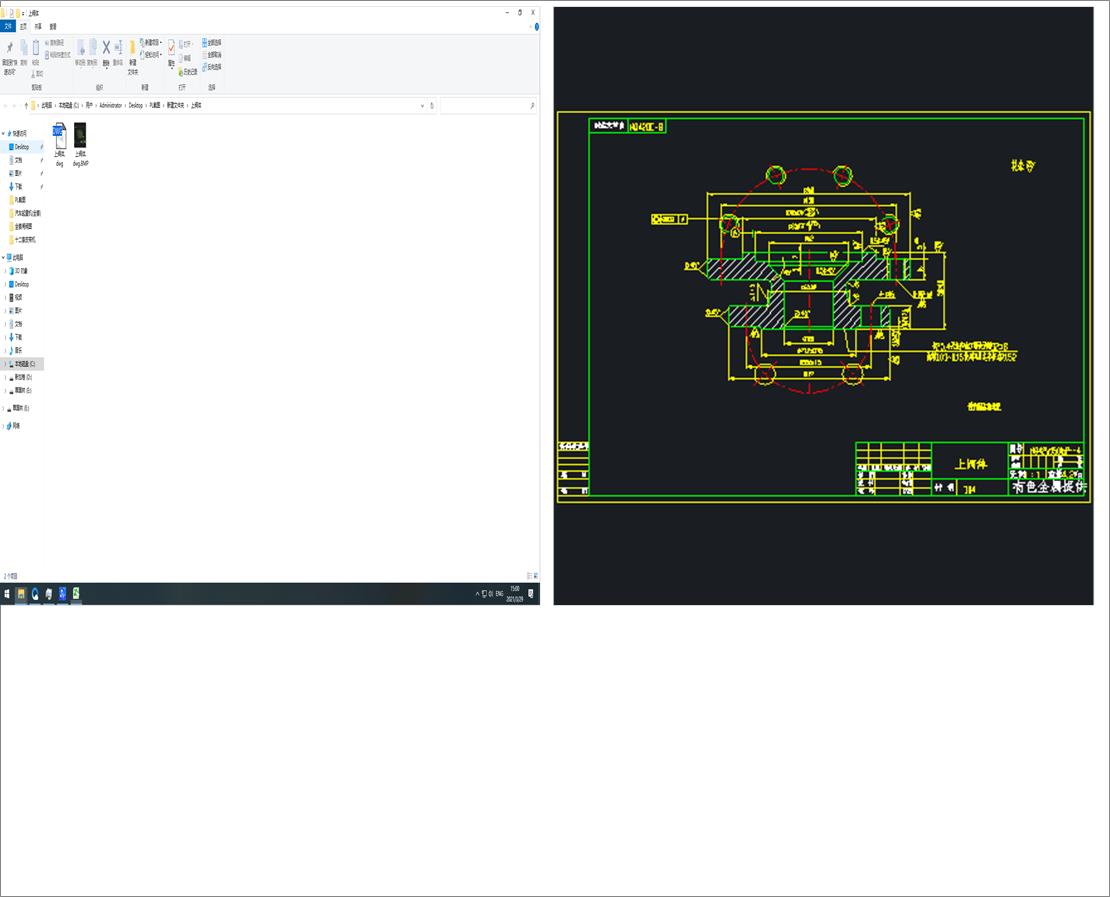Click Desktop under Quick Access sidebar
Viewport: 1110px width, 897px height.
coord(22,147)
